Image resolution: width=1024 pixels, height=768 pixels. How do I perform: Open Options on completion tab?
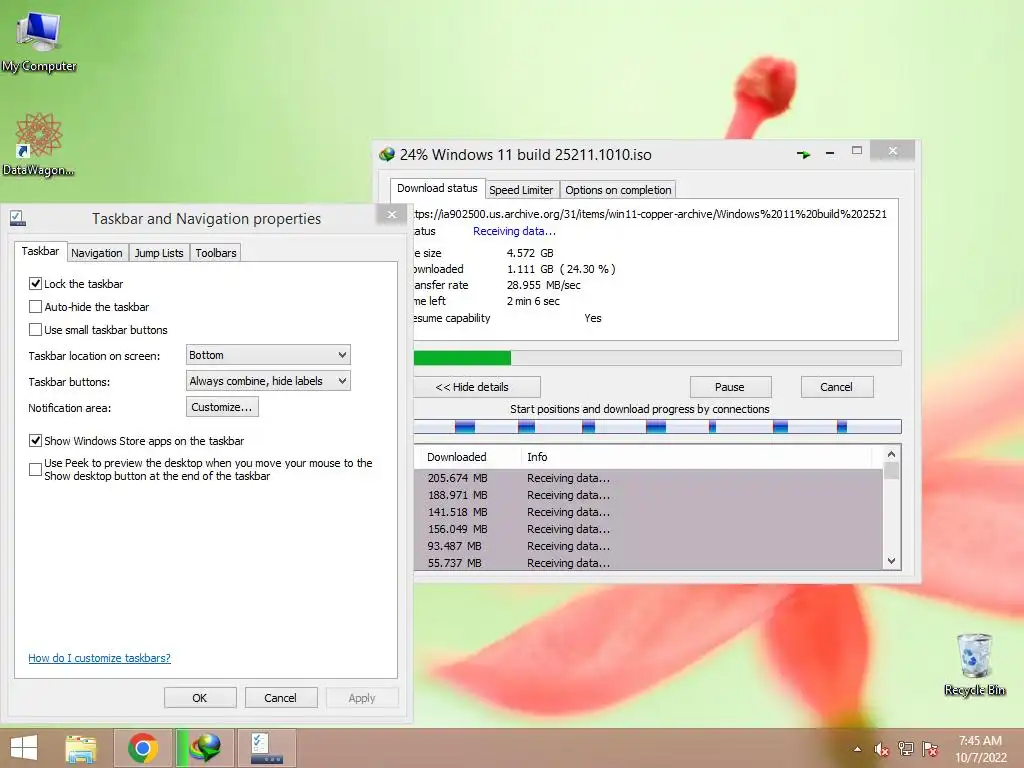point(618,190)
